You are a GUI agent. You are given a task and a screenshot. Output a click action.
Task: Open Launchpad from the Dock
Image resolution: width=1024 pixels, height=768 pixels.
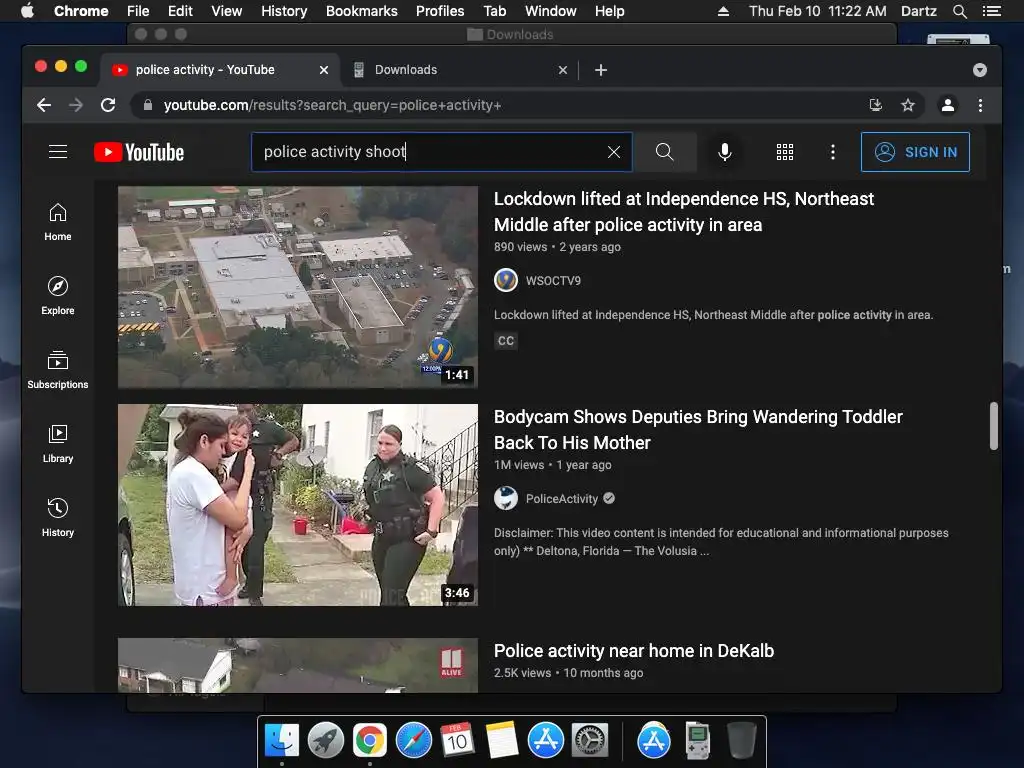(325, 741)
